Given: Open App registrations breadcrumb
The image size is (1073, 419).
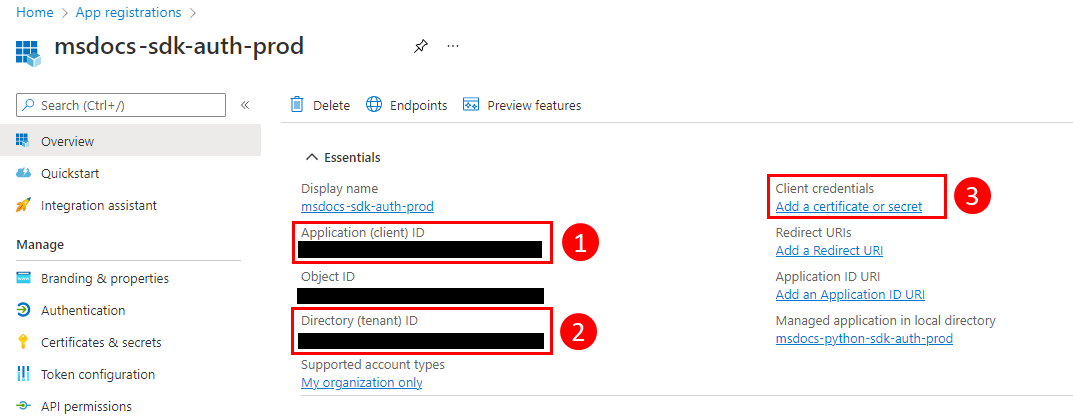Looking at the screenshot, I should (x=128, y=12).
